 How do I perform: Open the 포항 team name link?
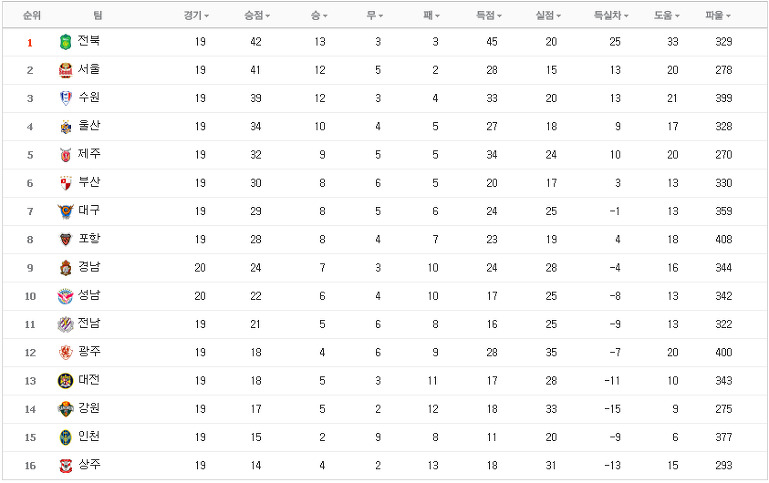89,239
